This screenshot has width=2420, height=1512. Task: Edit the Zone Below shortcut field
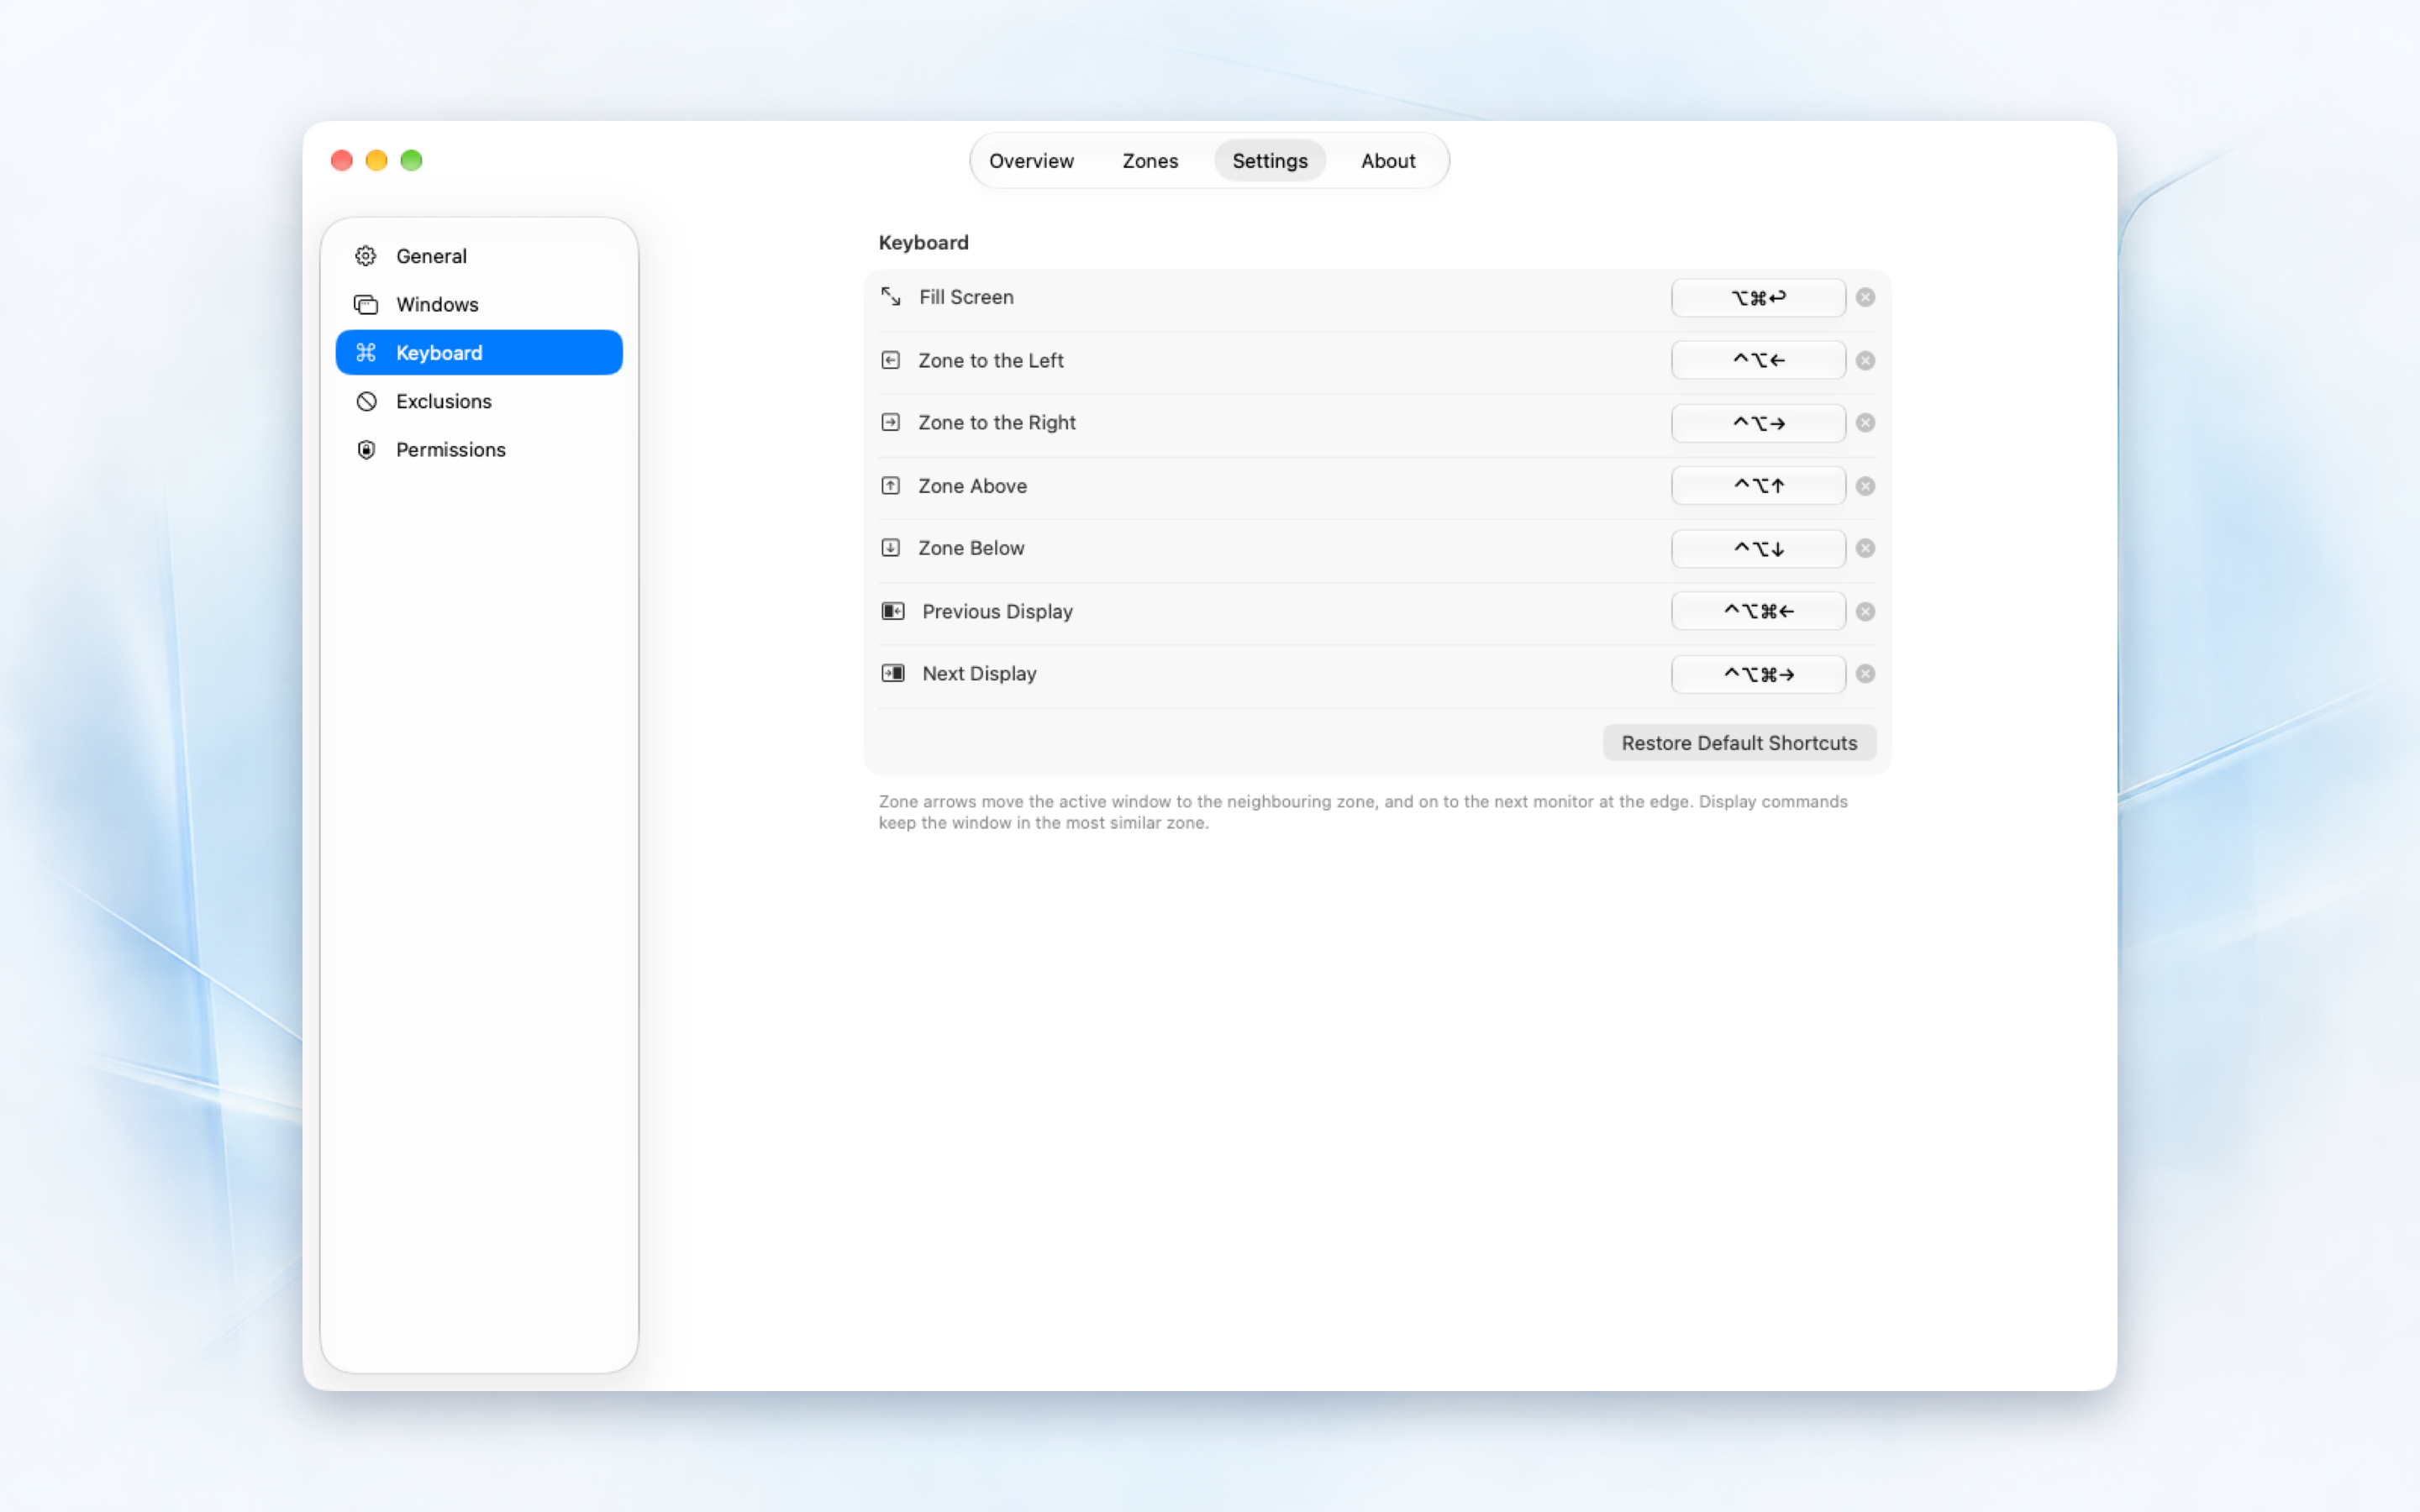(1758, 548)
